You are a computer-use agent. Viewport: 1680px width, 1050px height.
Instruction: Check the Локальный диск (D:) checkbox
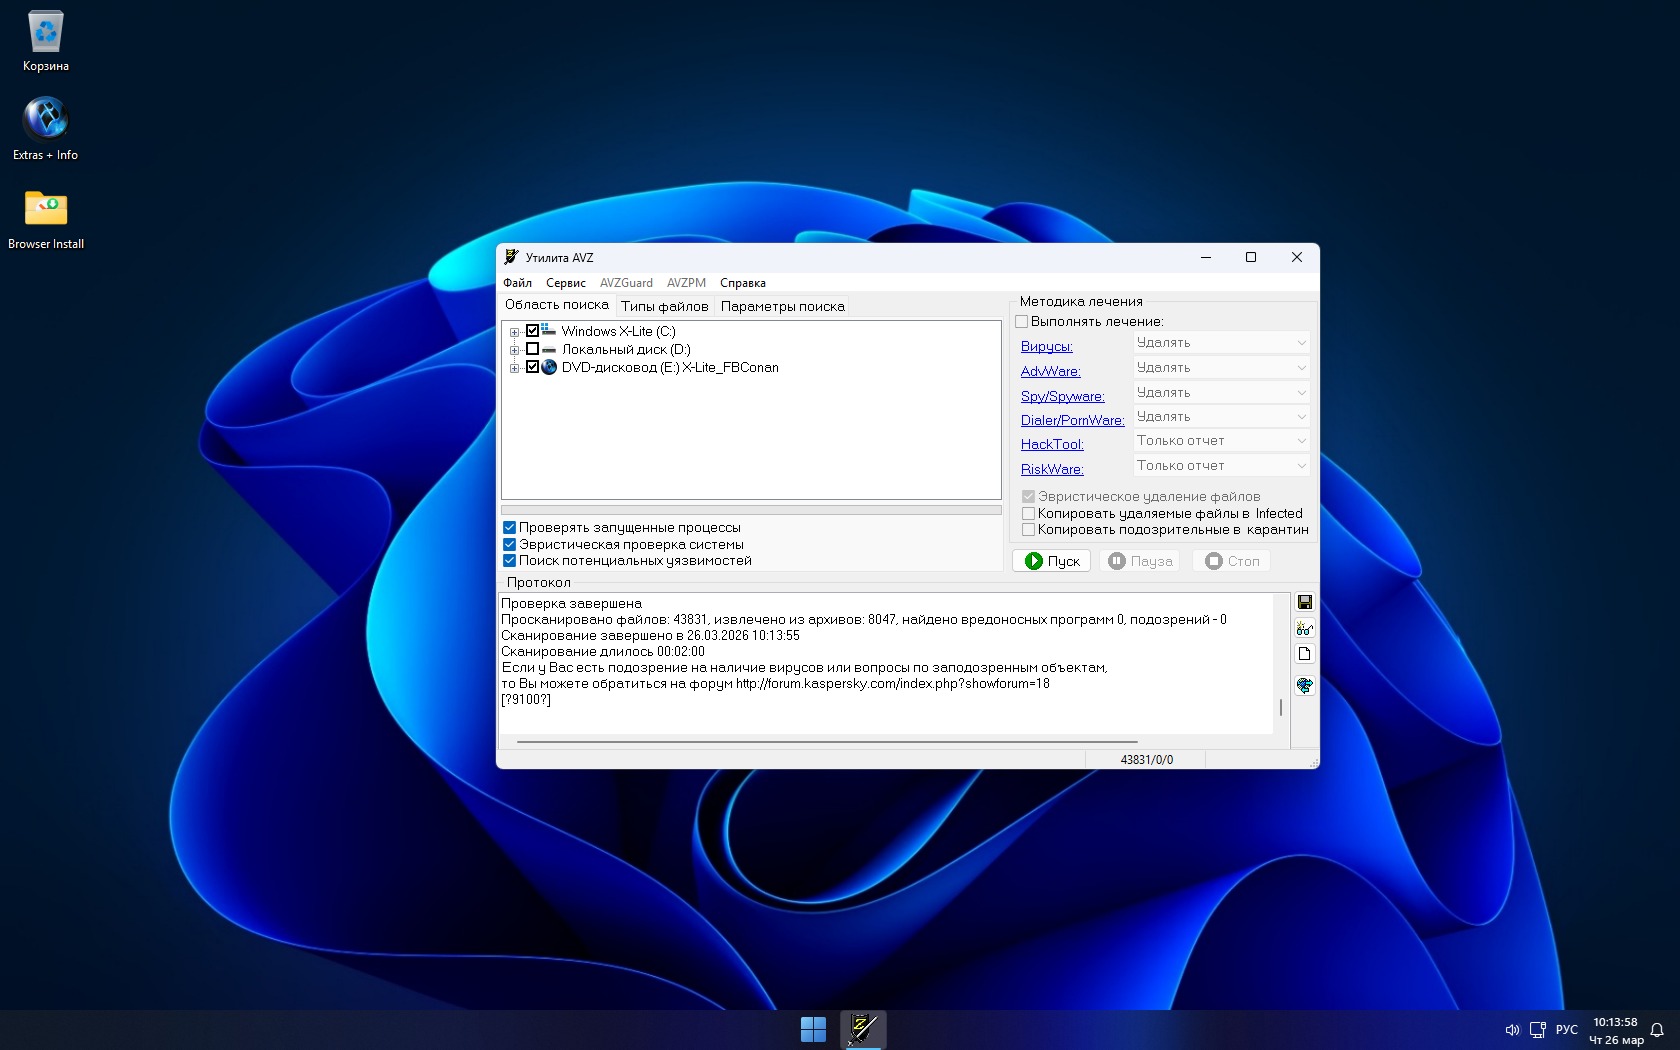pos(533,349)
